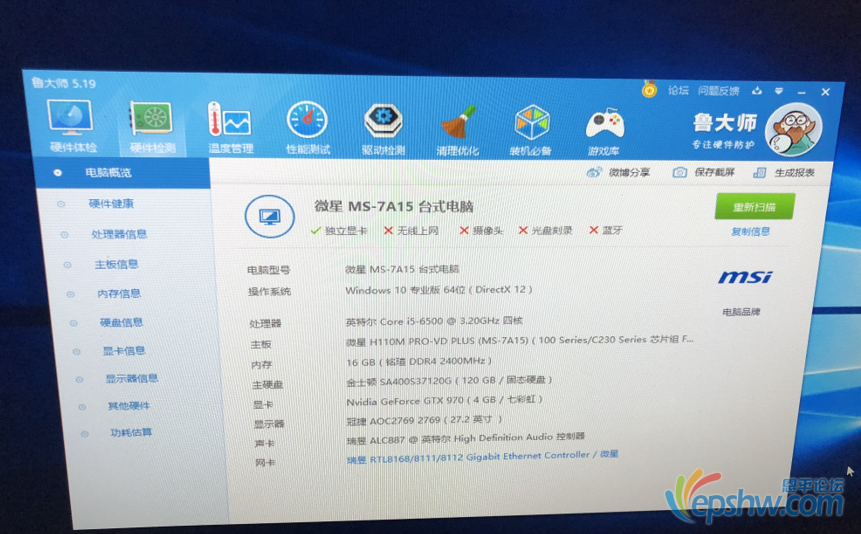Click green 重新扫描 rescan button
Image resolution: width=861 pixels, height=534 pixels.
coord(754,207)
